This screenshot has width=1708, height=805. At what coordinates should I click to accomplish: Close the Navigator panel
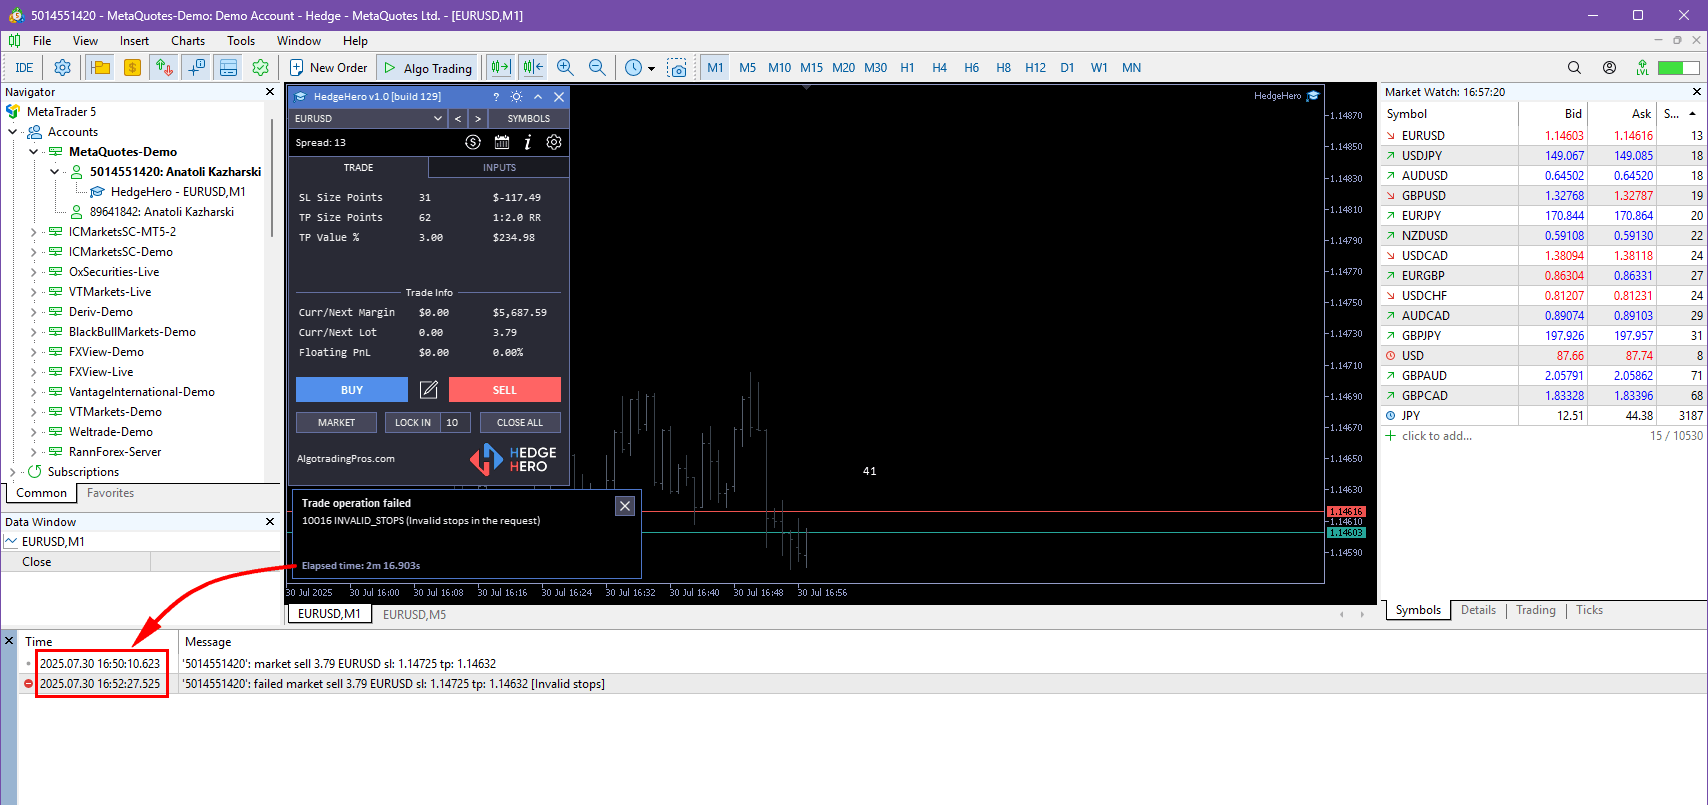(269, 92)
